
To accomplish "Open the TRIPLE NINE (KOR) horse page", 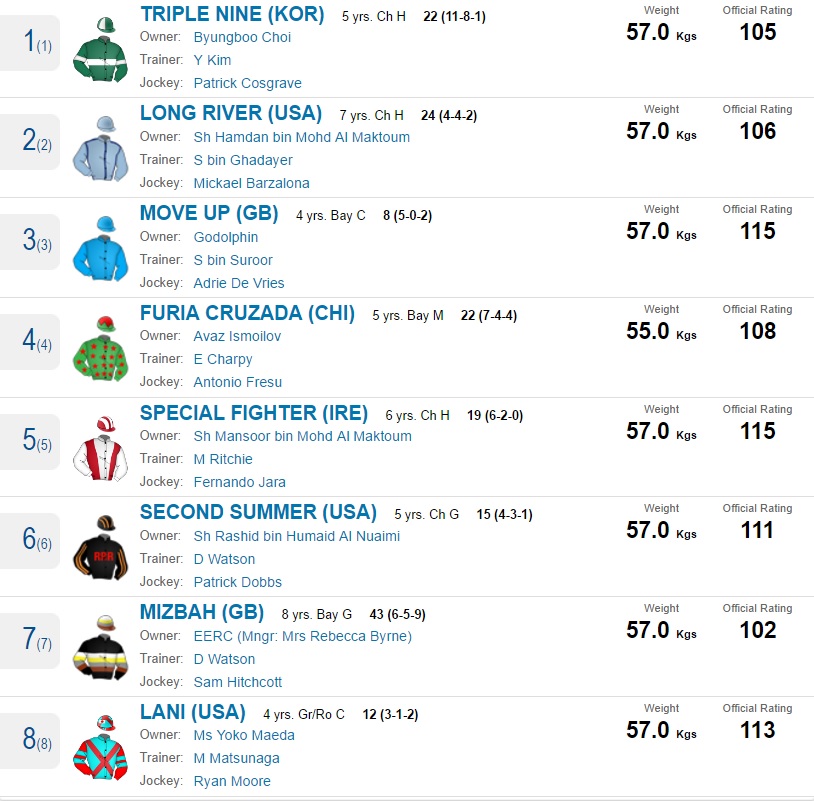I will (x=232, y=14).
